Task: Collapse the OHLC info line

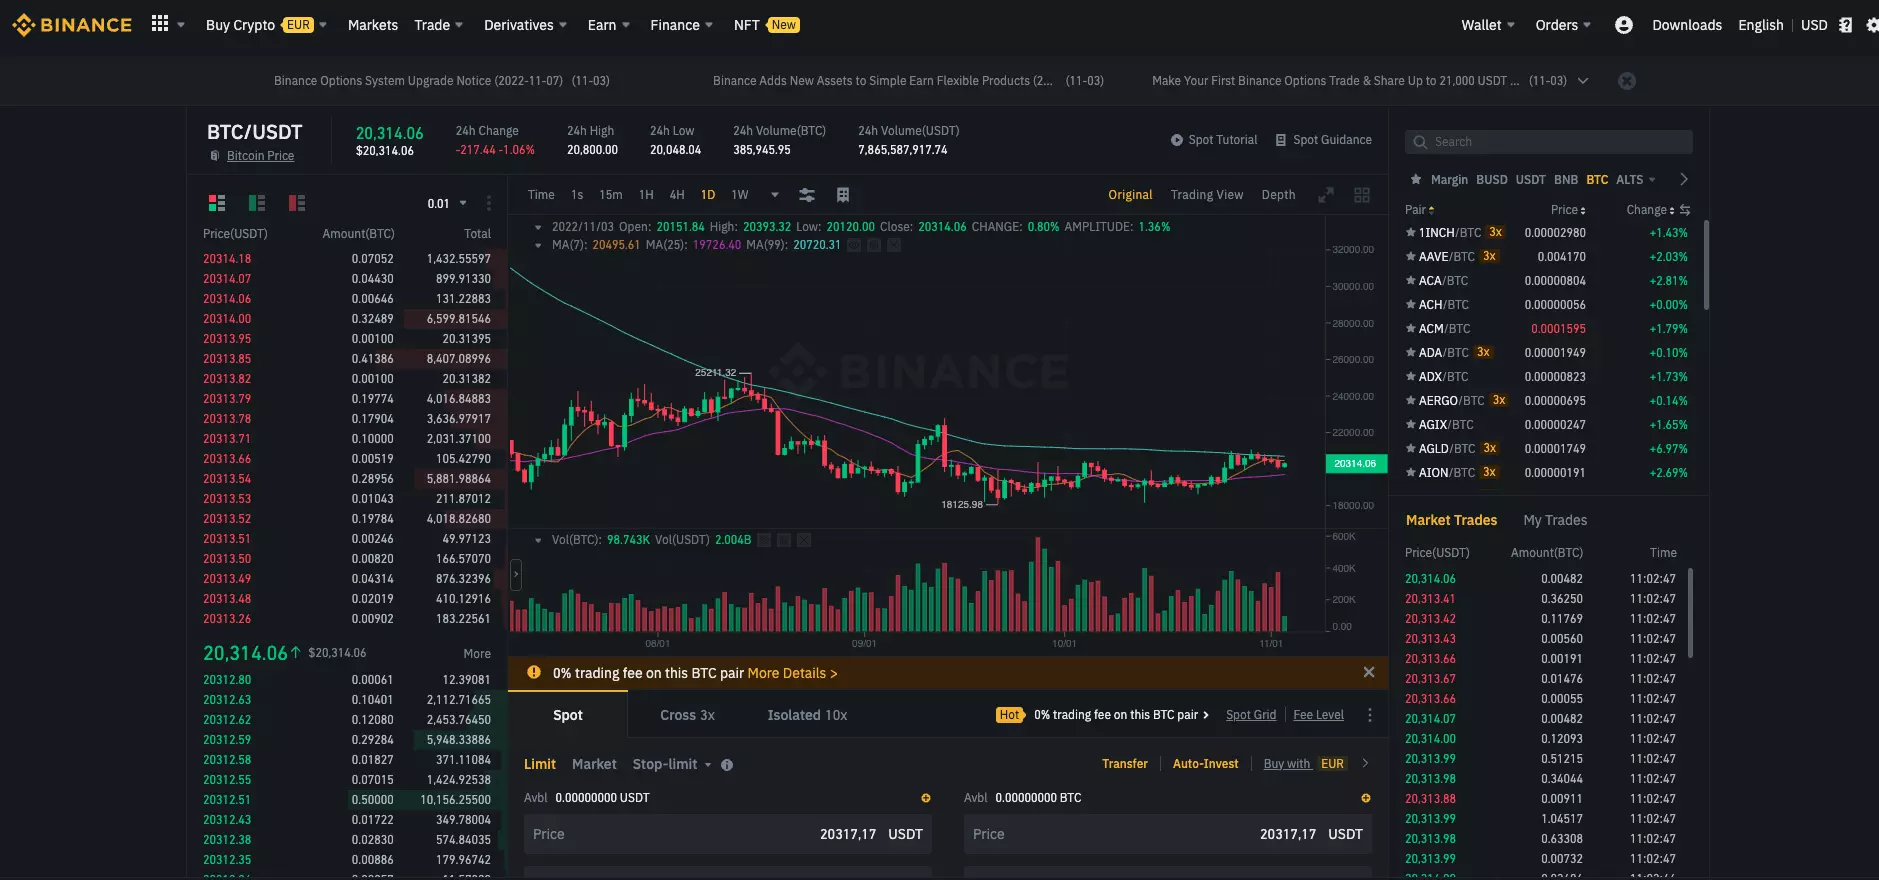Action: click(x=539, y=227)
